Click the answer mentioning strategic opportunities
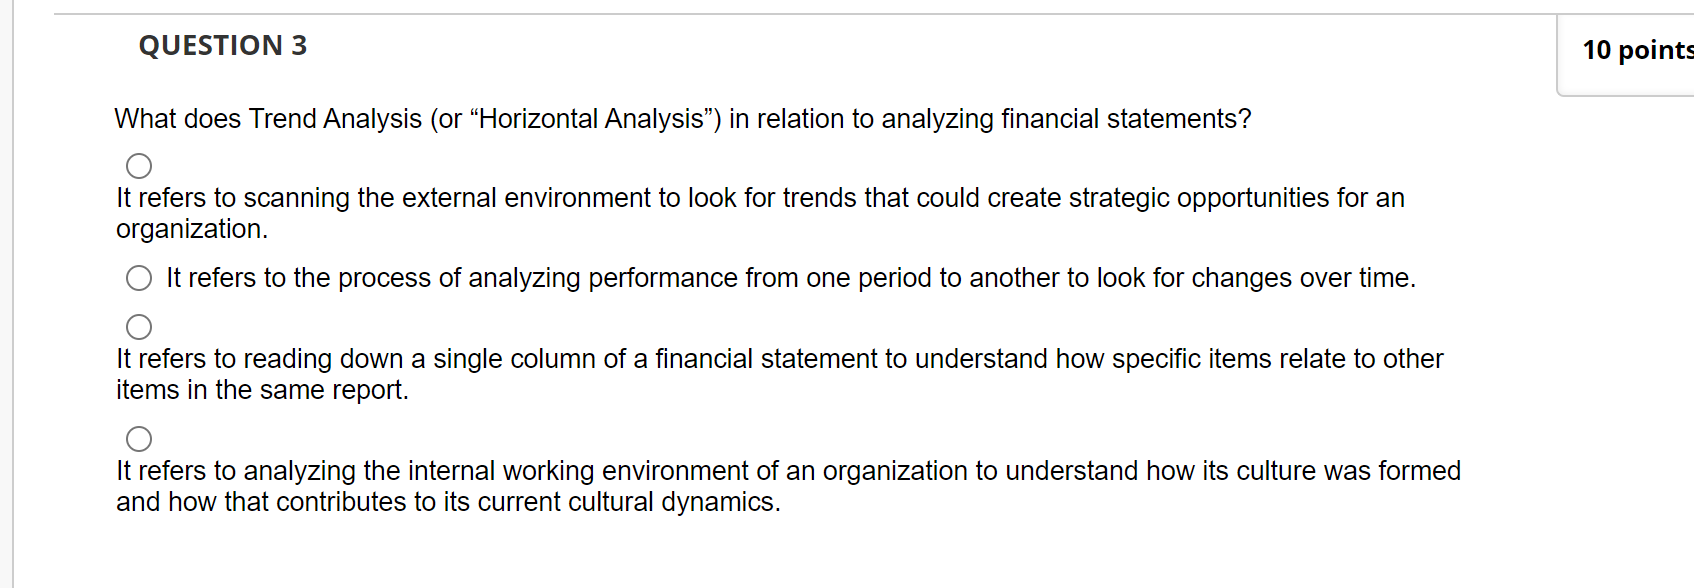The width and height of the screenshot is (1694, 588). [760, 197]
